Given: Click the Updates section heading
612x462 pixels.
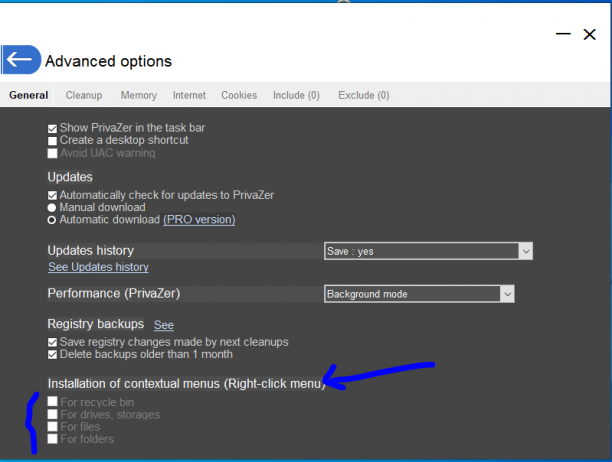Looking at the screenshot, I should [x=70, y=177].
